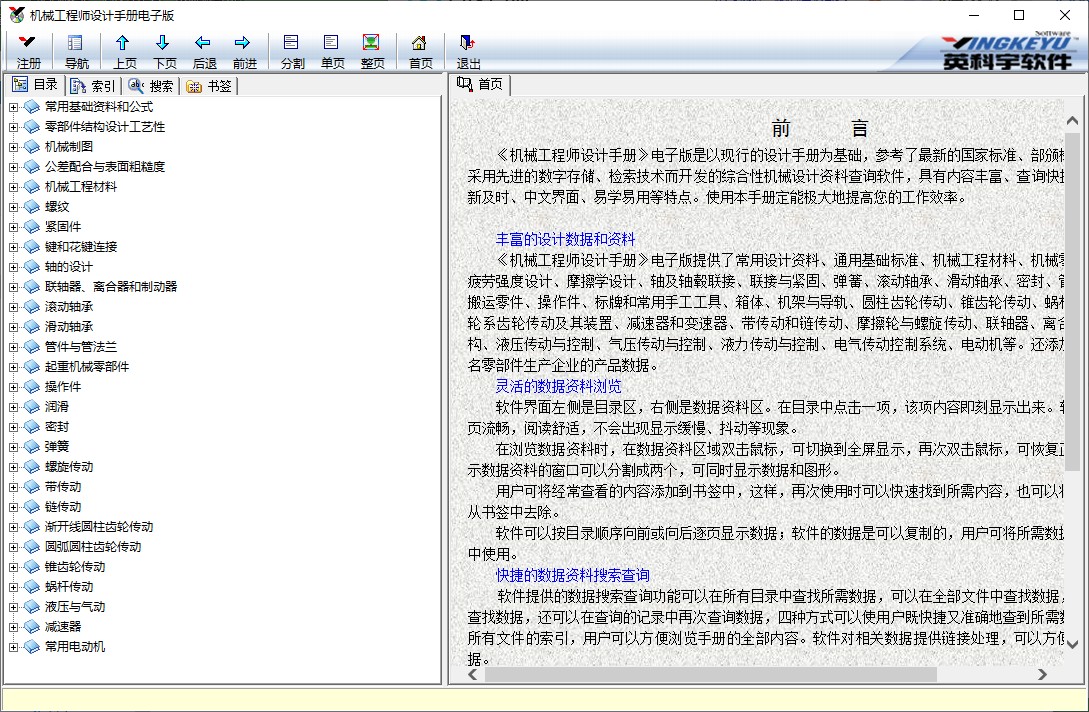Go to next page with 下页 arrow

(x=164, y=51)
